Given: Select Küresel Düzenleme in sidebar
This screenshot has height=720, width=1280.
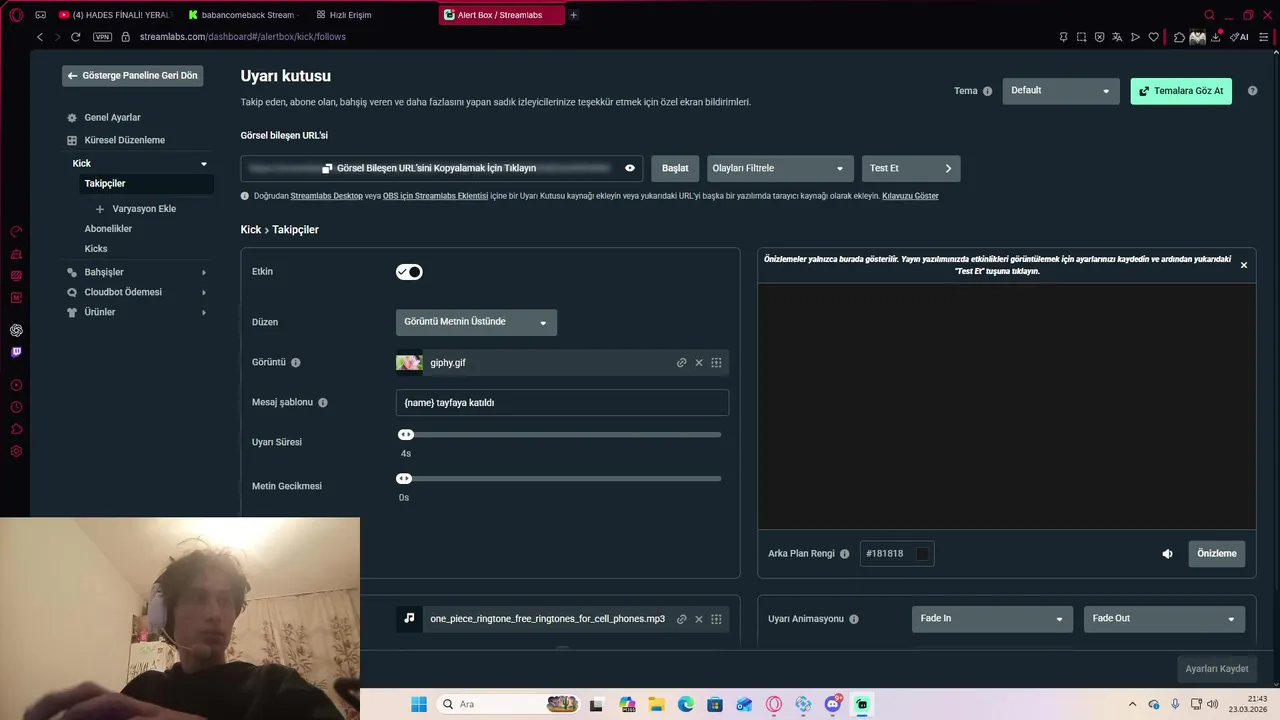Looking at the screenshot, I should coord(124,141).
